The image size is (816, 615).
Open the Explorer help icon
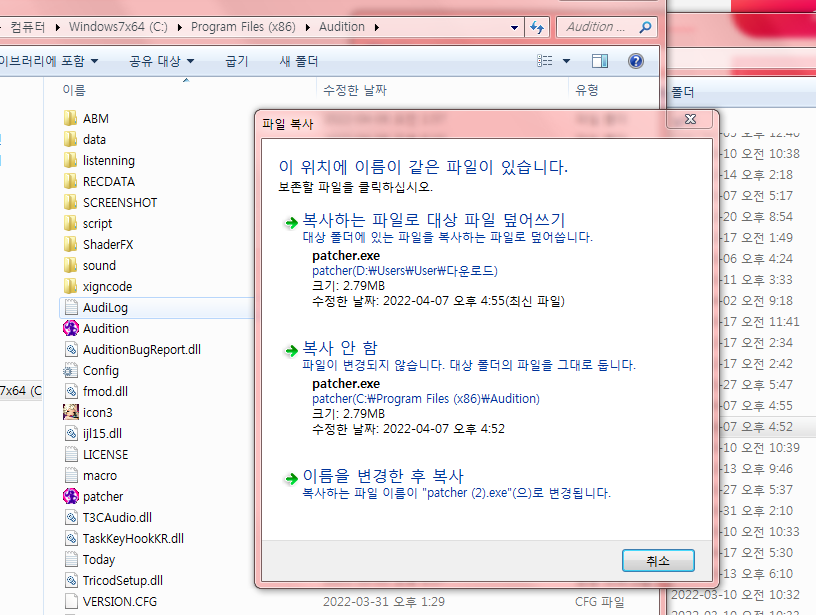coord(635,61)
